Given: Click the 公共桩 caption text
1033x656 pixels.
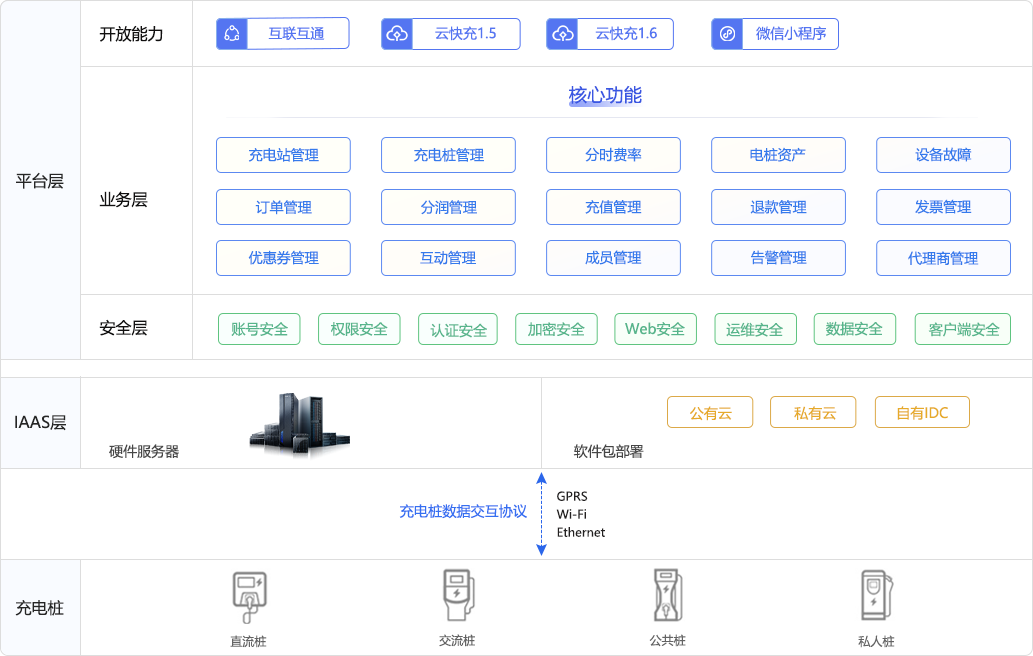Looking at the screenshot, I should (667, 640).
